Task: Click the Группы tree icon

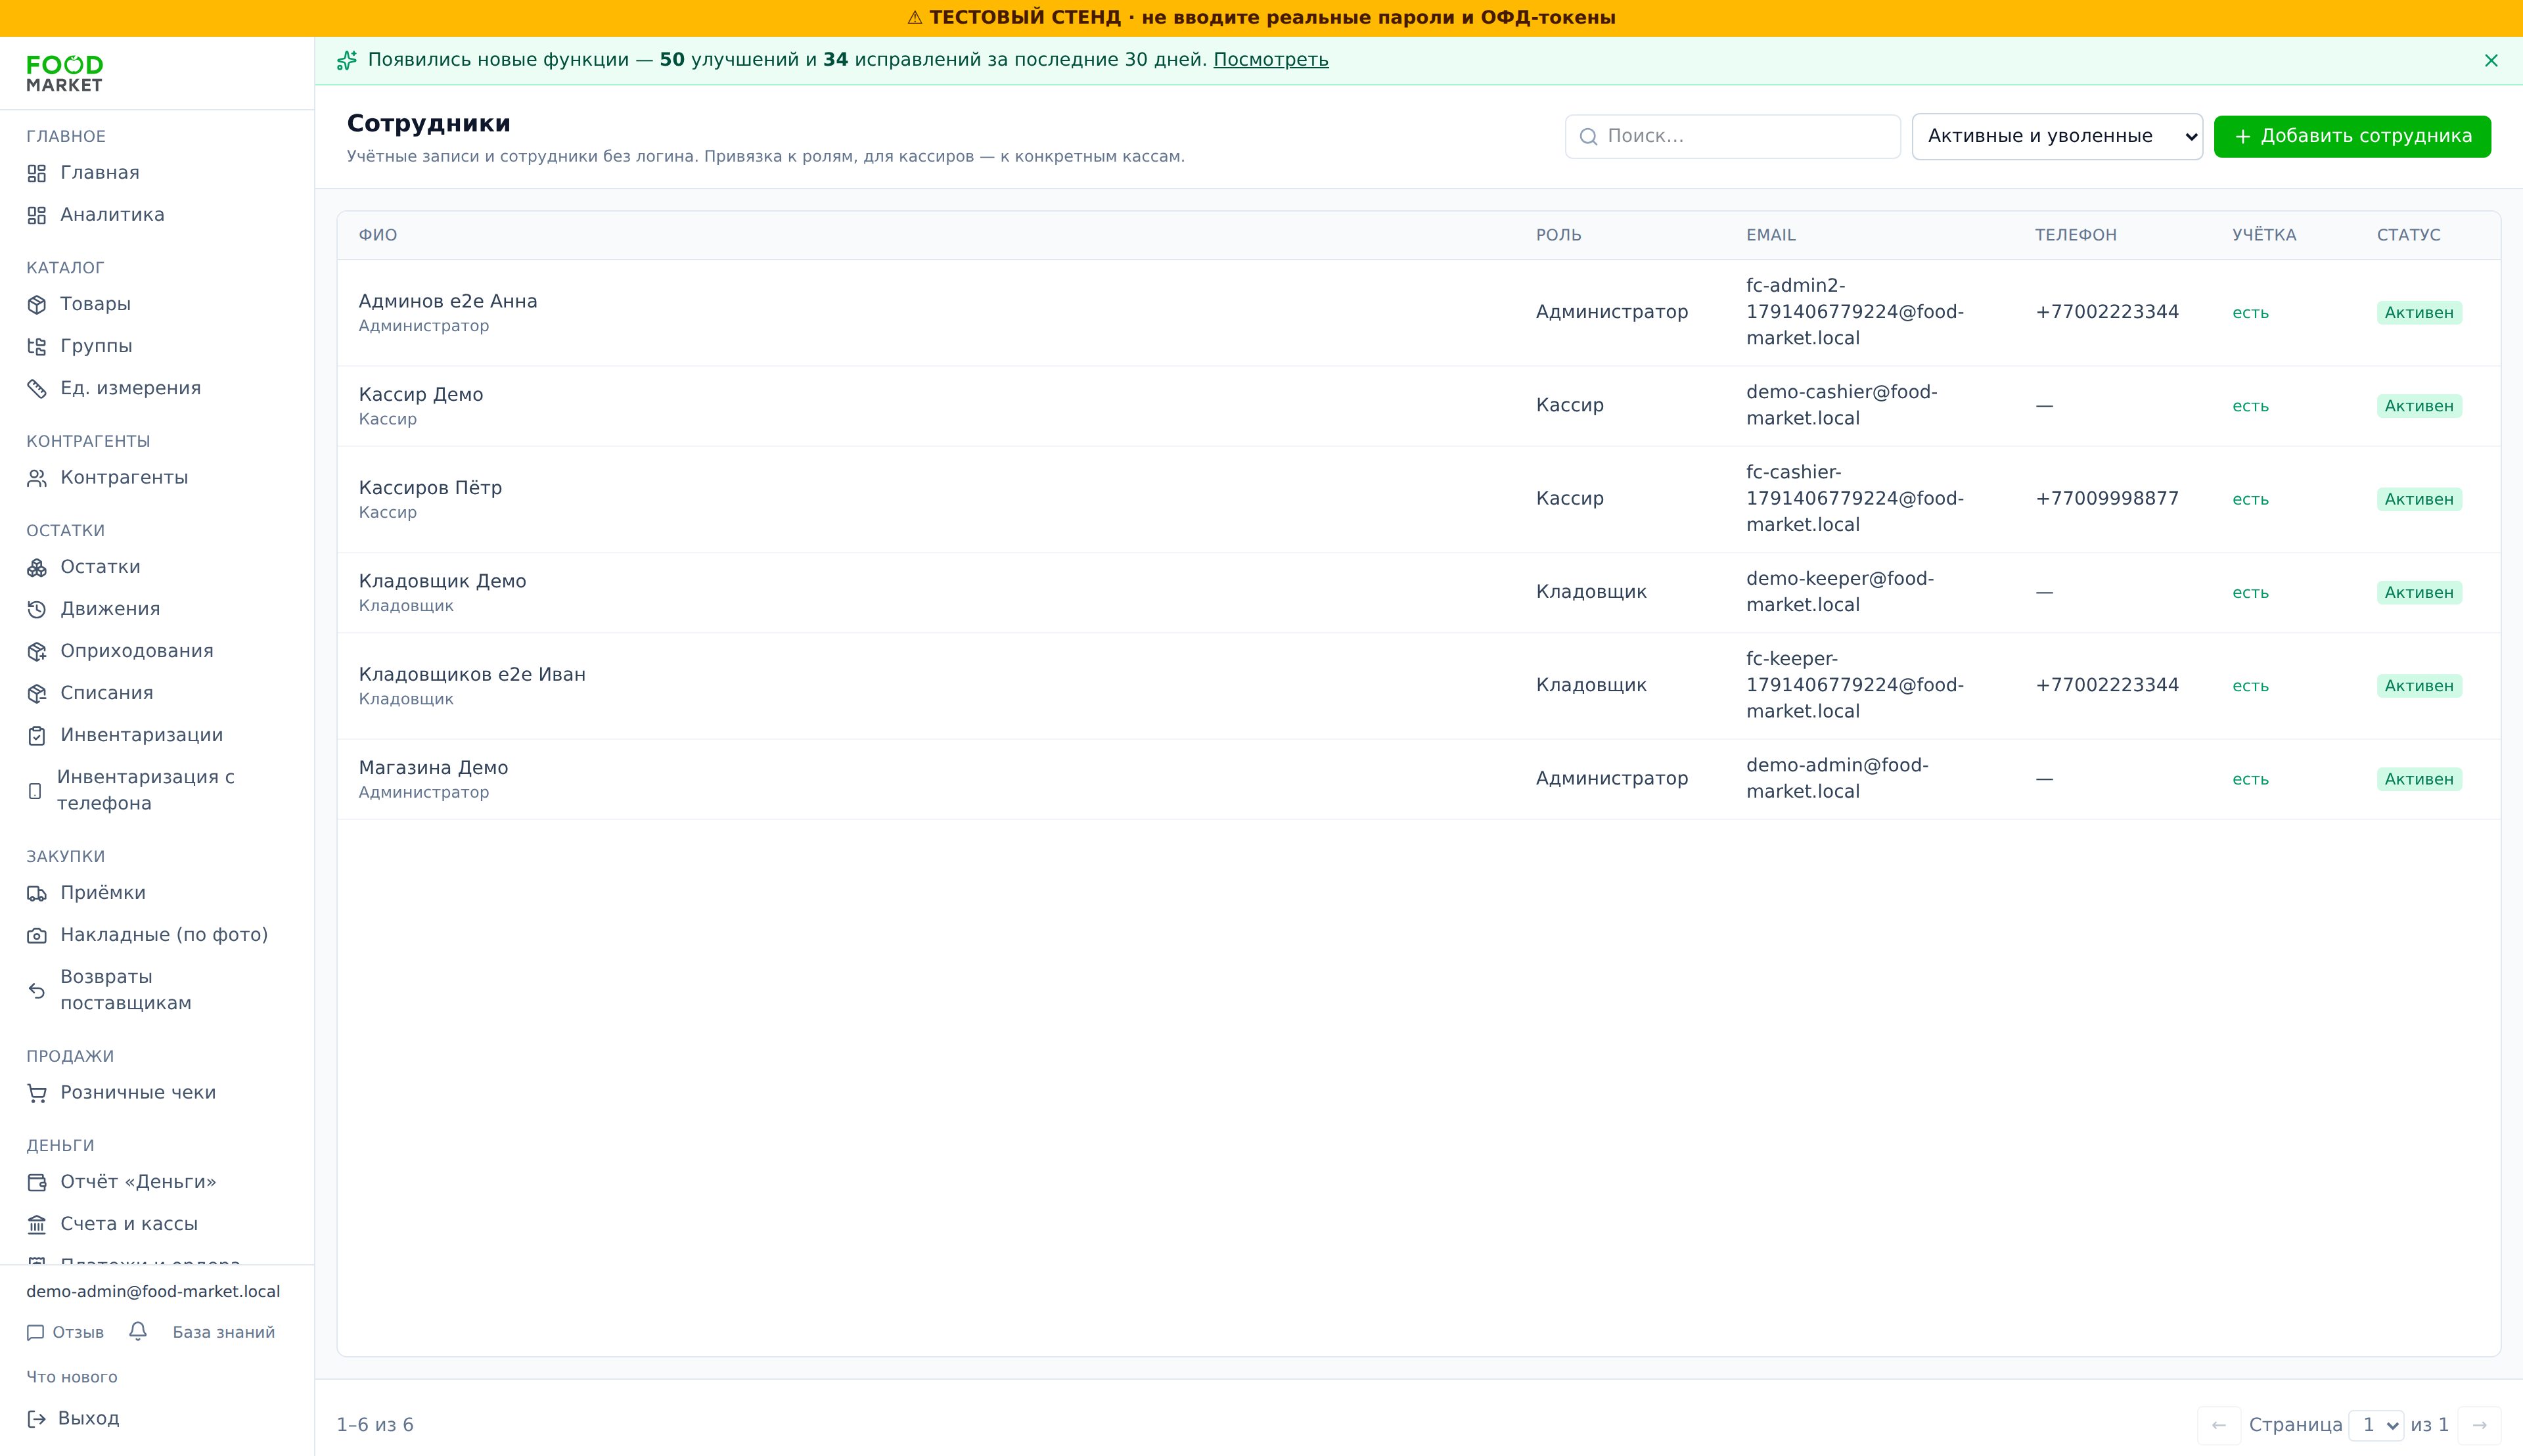Action: [37, 346]
